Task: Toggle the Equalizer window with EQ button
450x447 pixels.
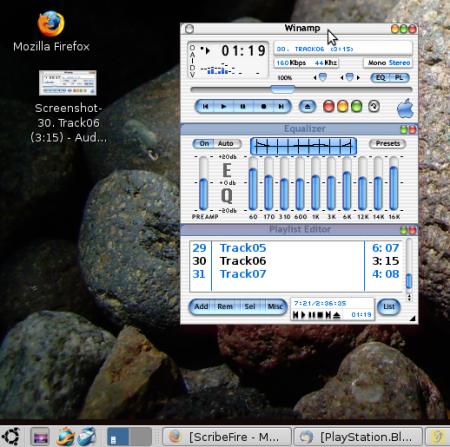Action: [381, 78]
